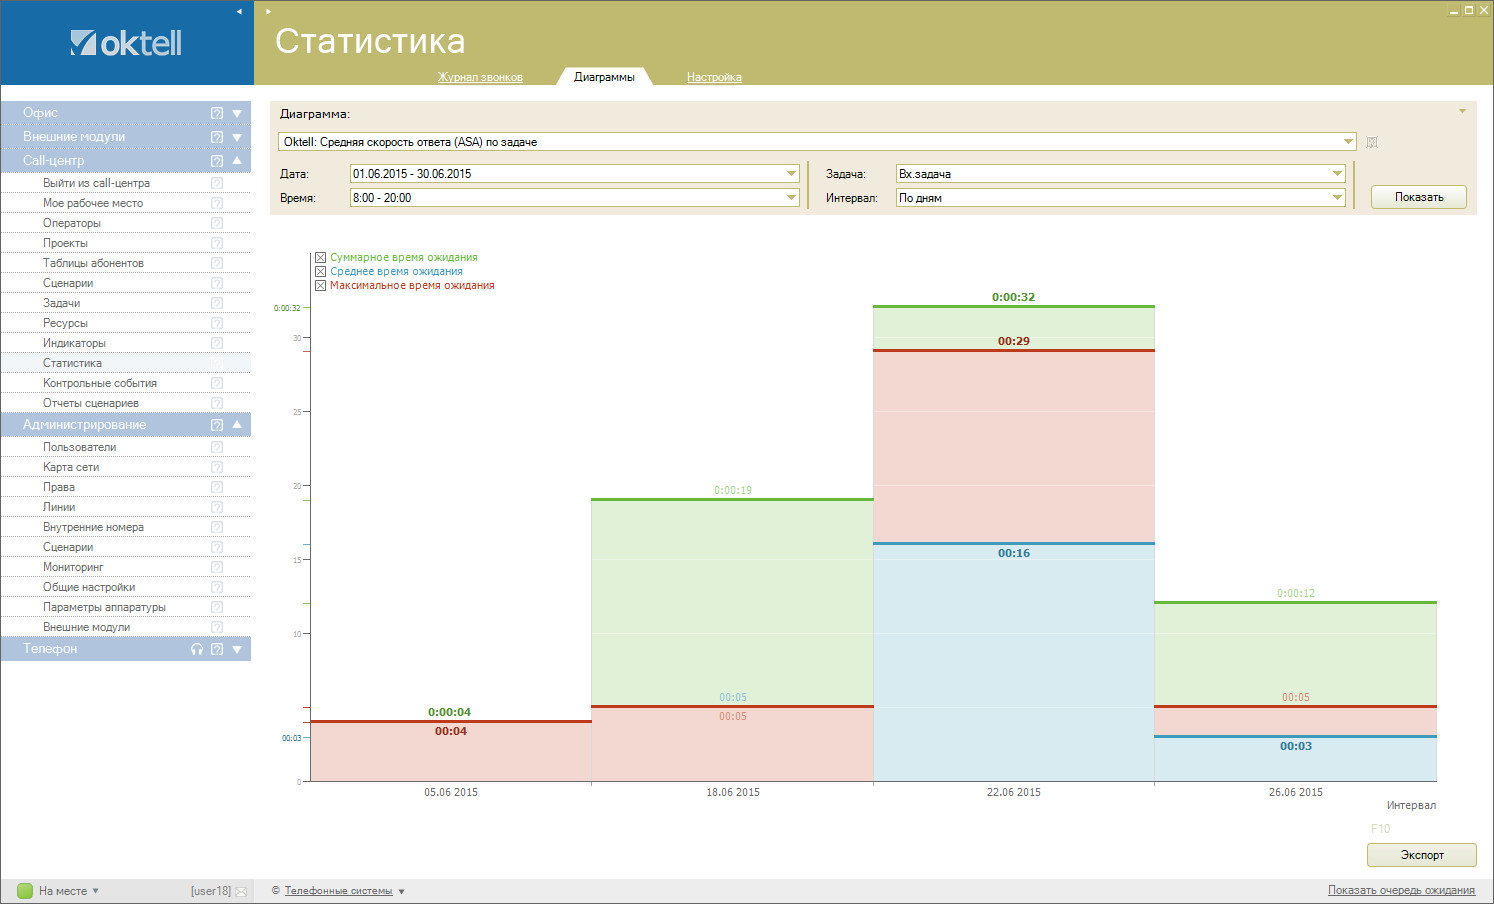Image resolution: width=1494 pixels, height=904 pixels.
Task: Open the Настройка tab
Action: tap(714, 77)
